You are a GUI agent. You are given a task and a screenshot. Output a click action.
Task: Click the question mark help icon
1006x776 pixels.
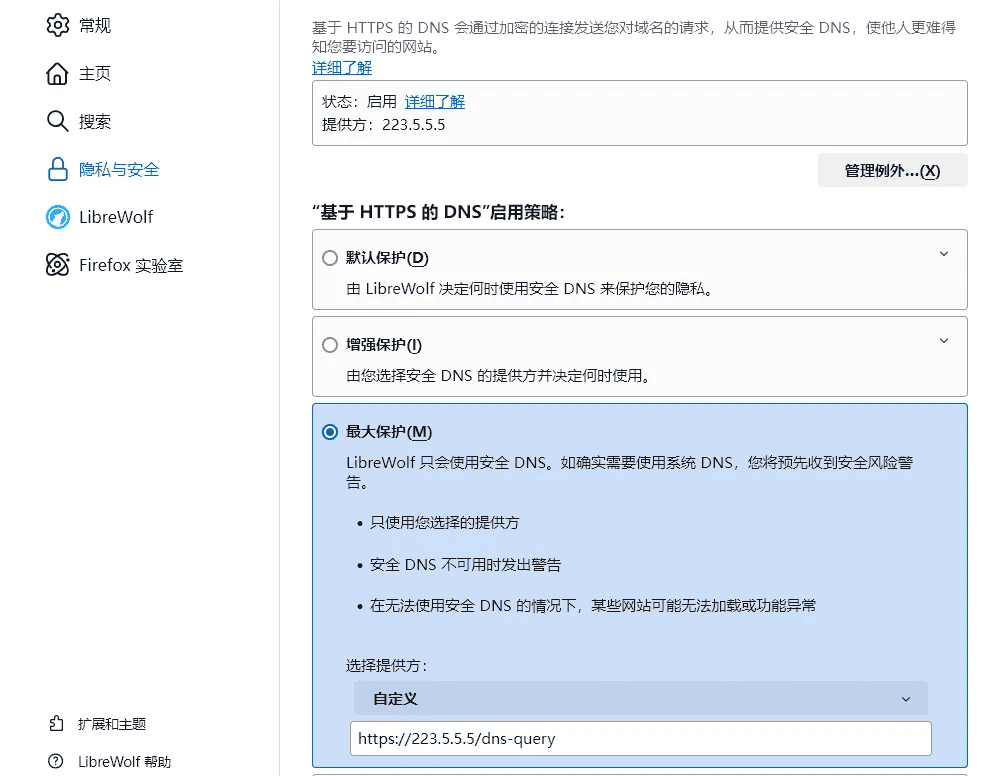click(56, 761)
